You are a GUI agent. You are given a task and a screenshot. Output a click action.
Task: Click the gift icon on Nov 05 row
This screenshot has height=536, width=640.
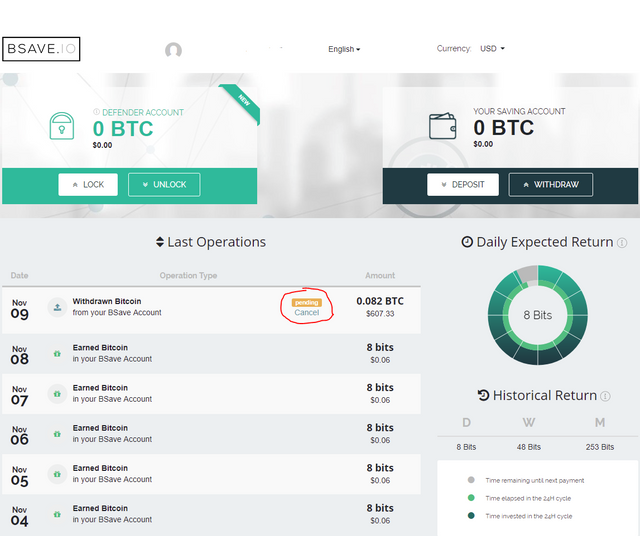click(x=57, y=474)
